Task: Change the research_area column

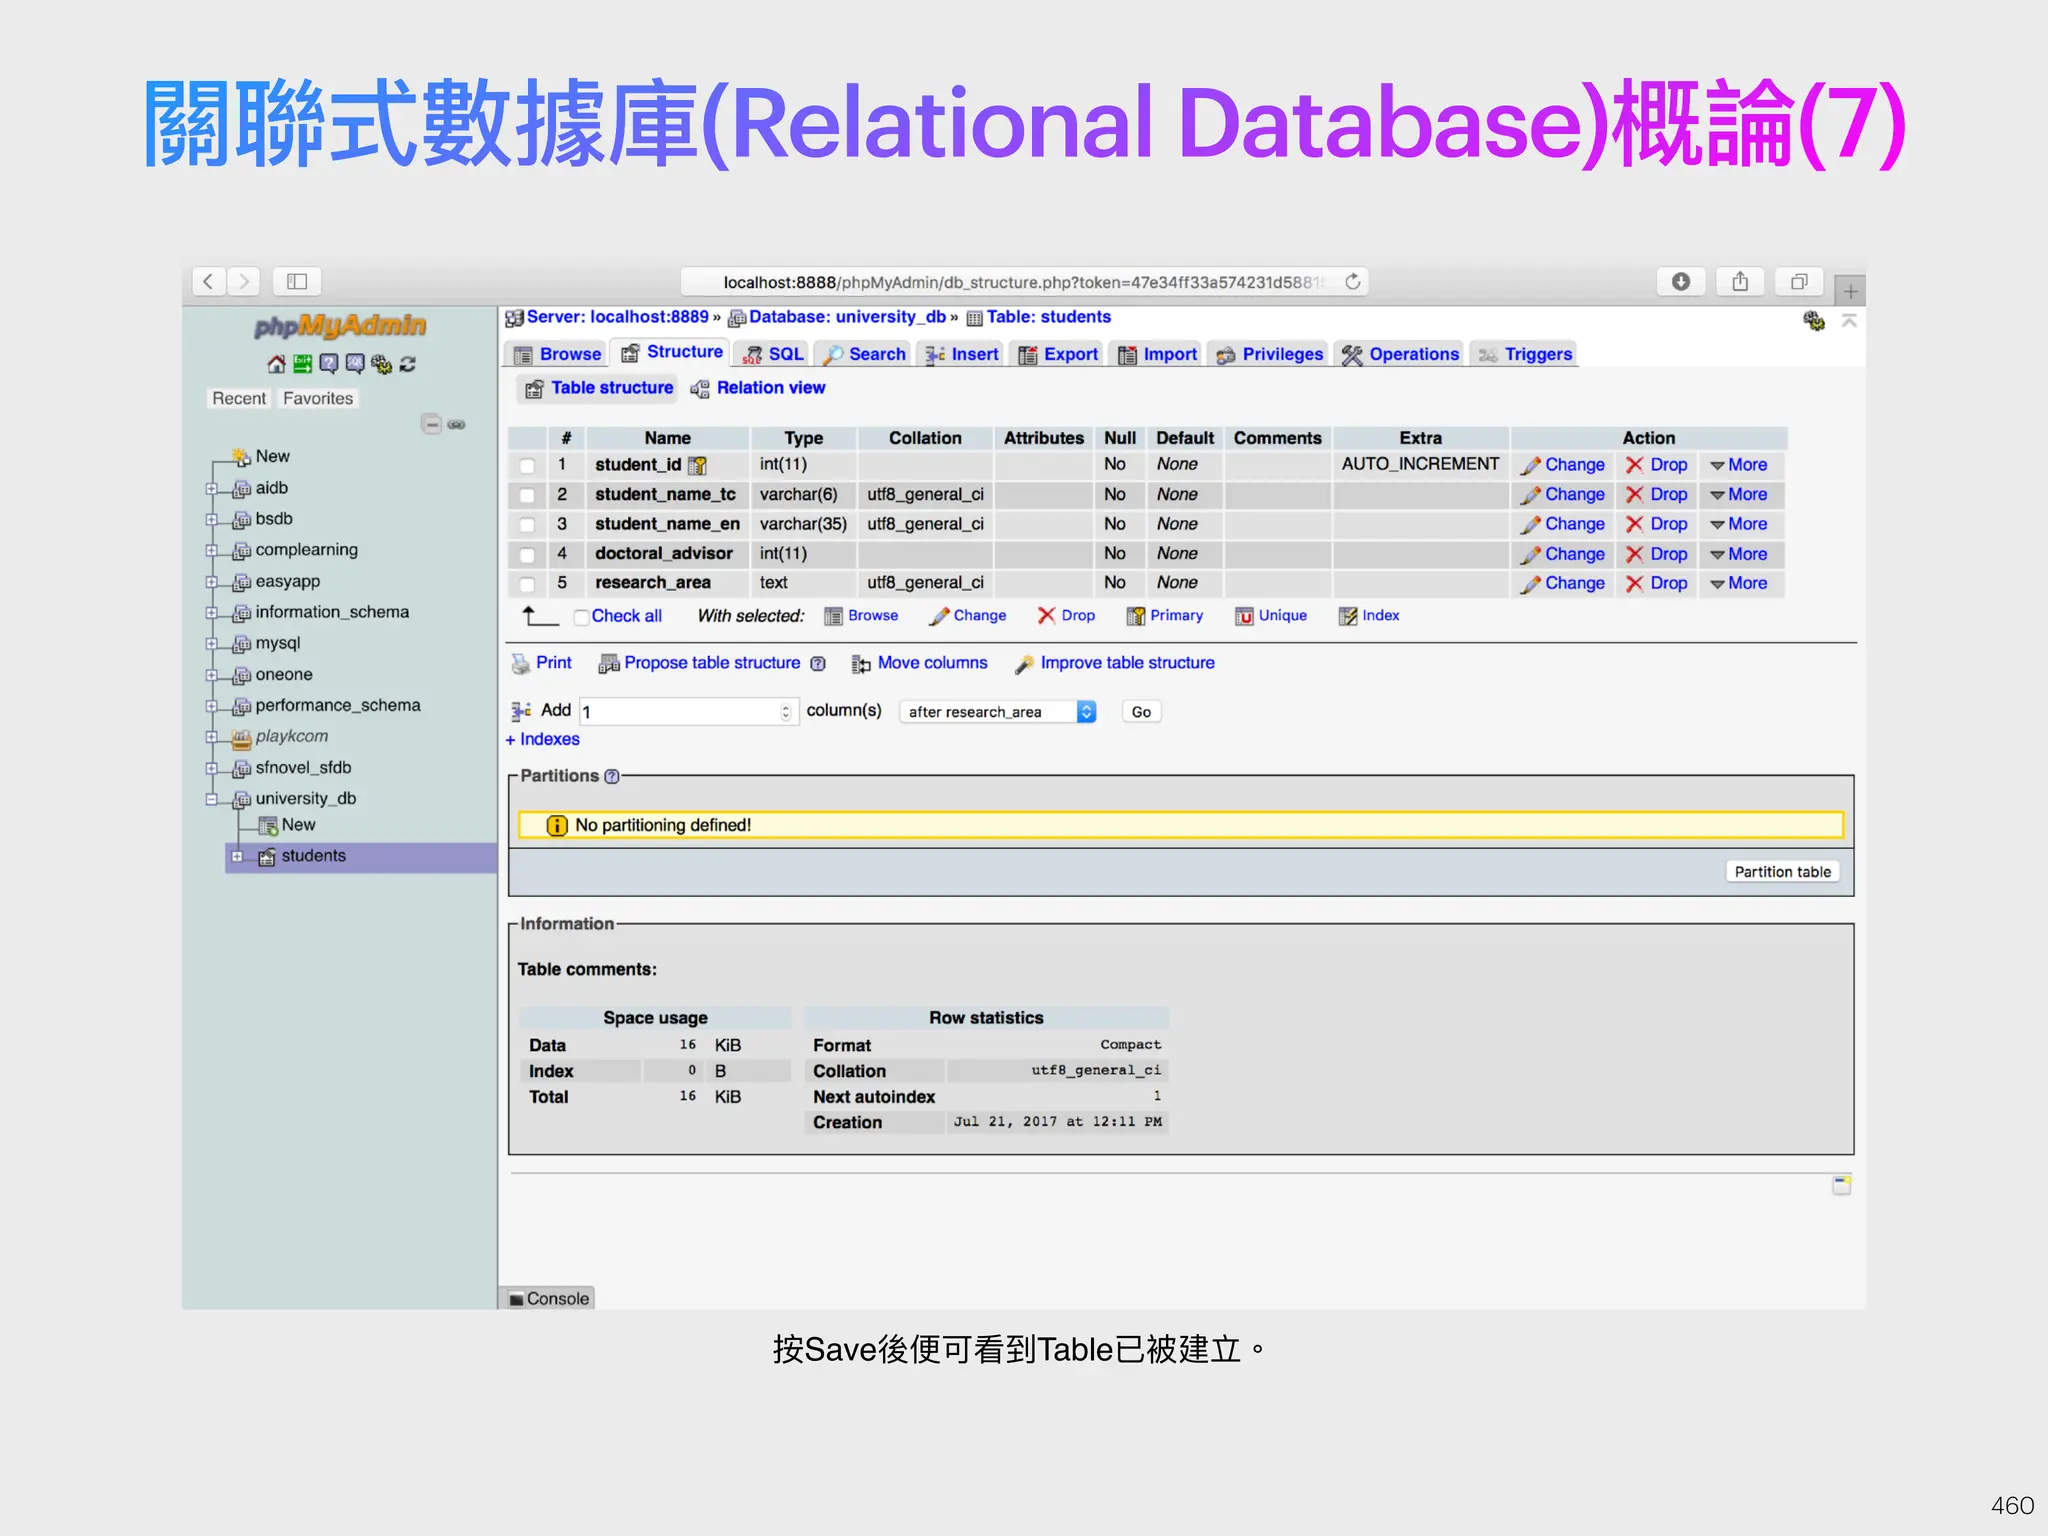Action: tap(1562, 583)
